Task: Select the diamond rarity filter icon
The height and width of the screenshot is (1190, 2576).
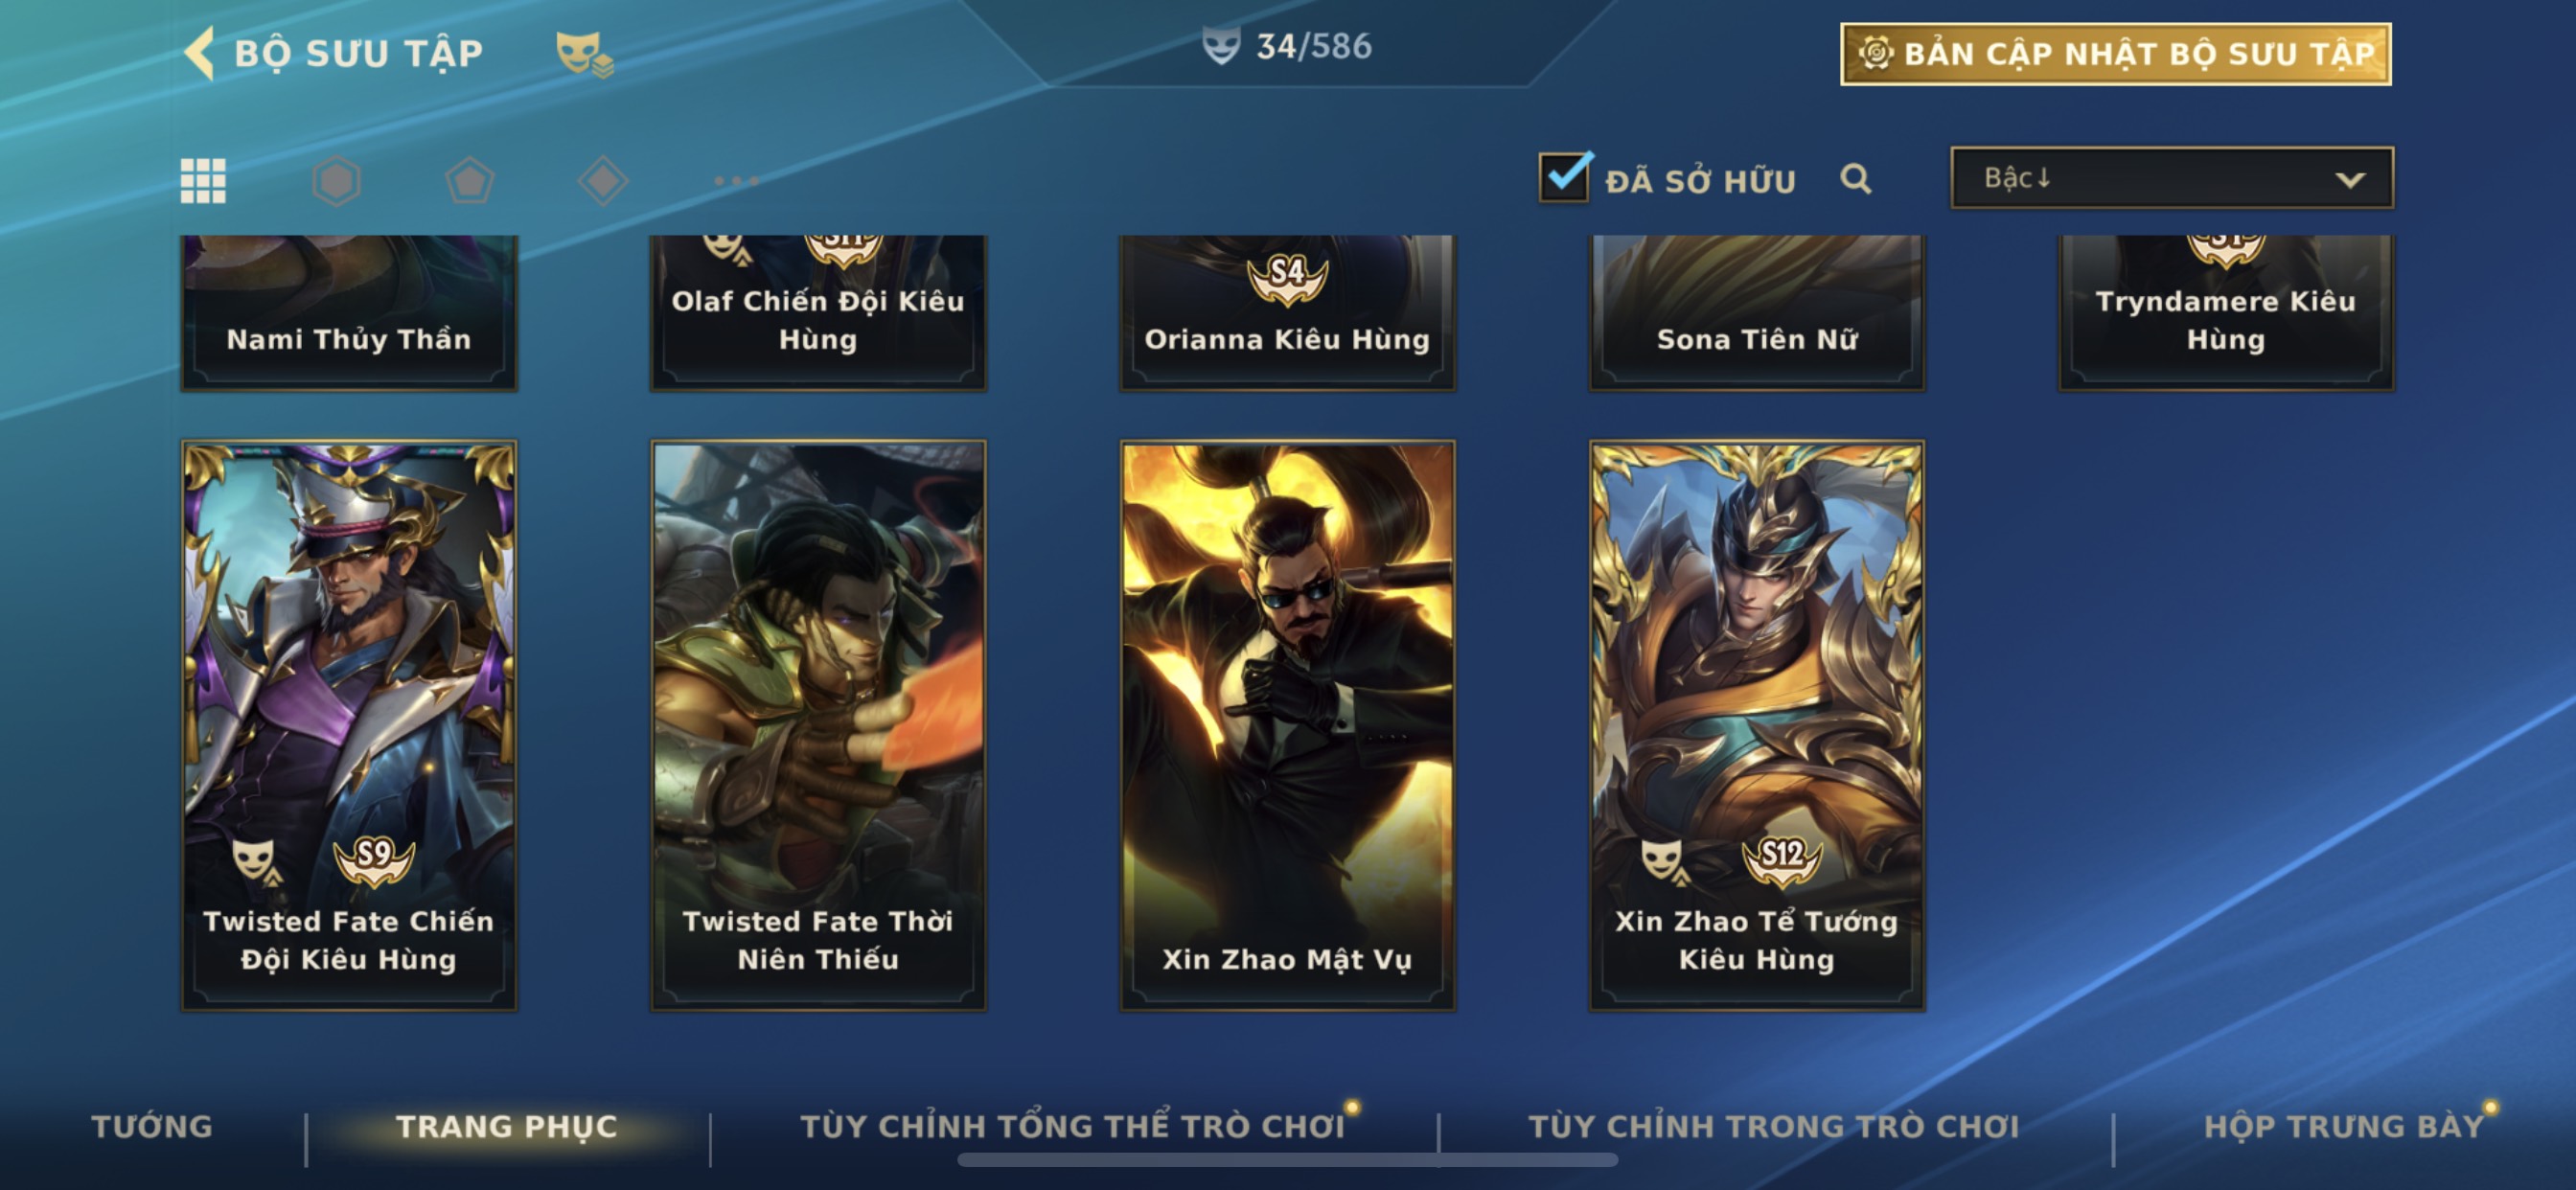Action: [x=603, y=181]
